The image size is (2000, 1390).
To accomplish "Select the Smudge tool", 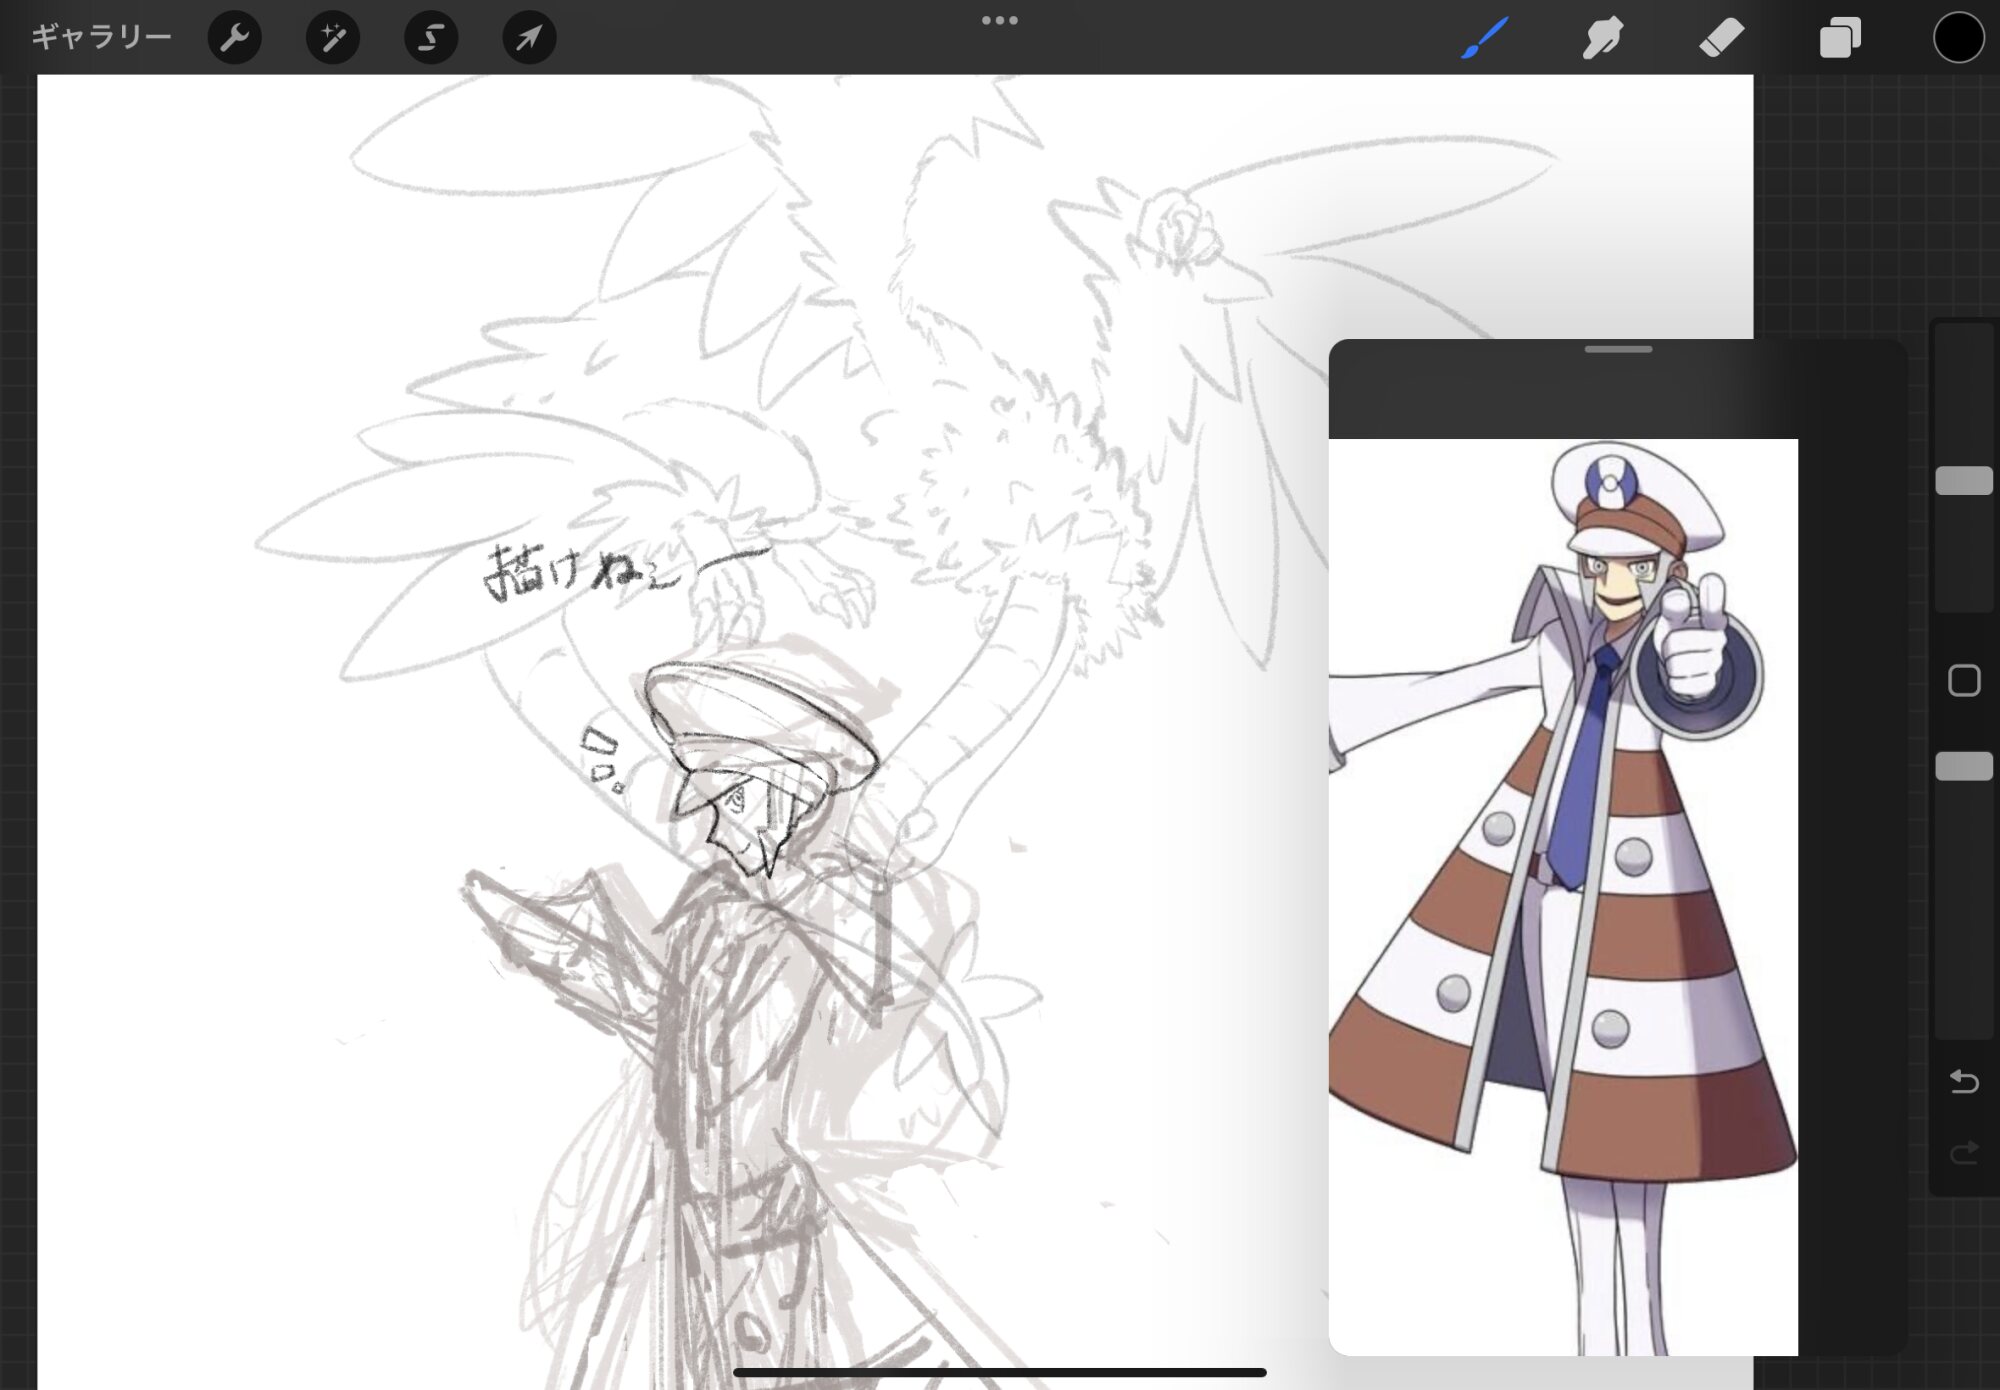I will 1602,38.
